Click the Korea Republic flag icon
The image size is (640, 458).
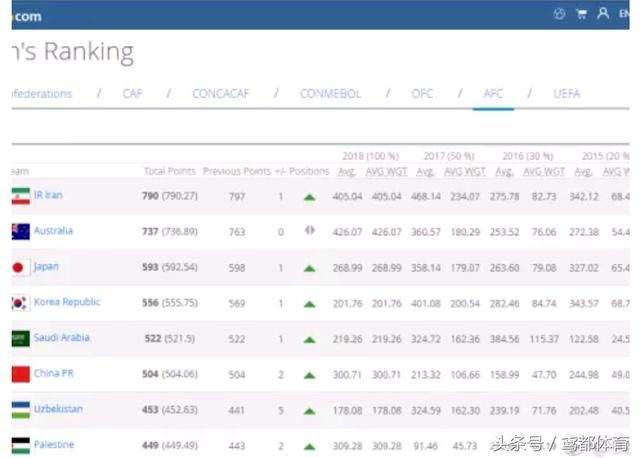point(19,303)
